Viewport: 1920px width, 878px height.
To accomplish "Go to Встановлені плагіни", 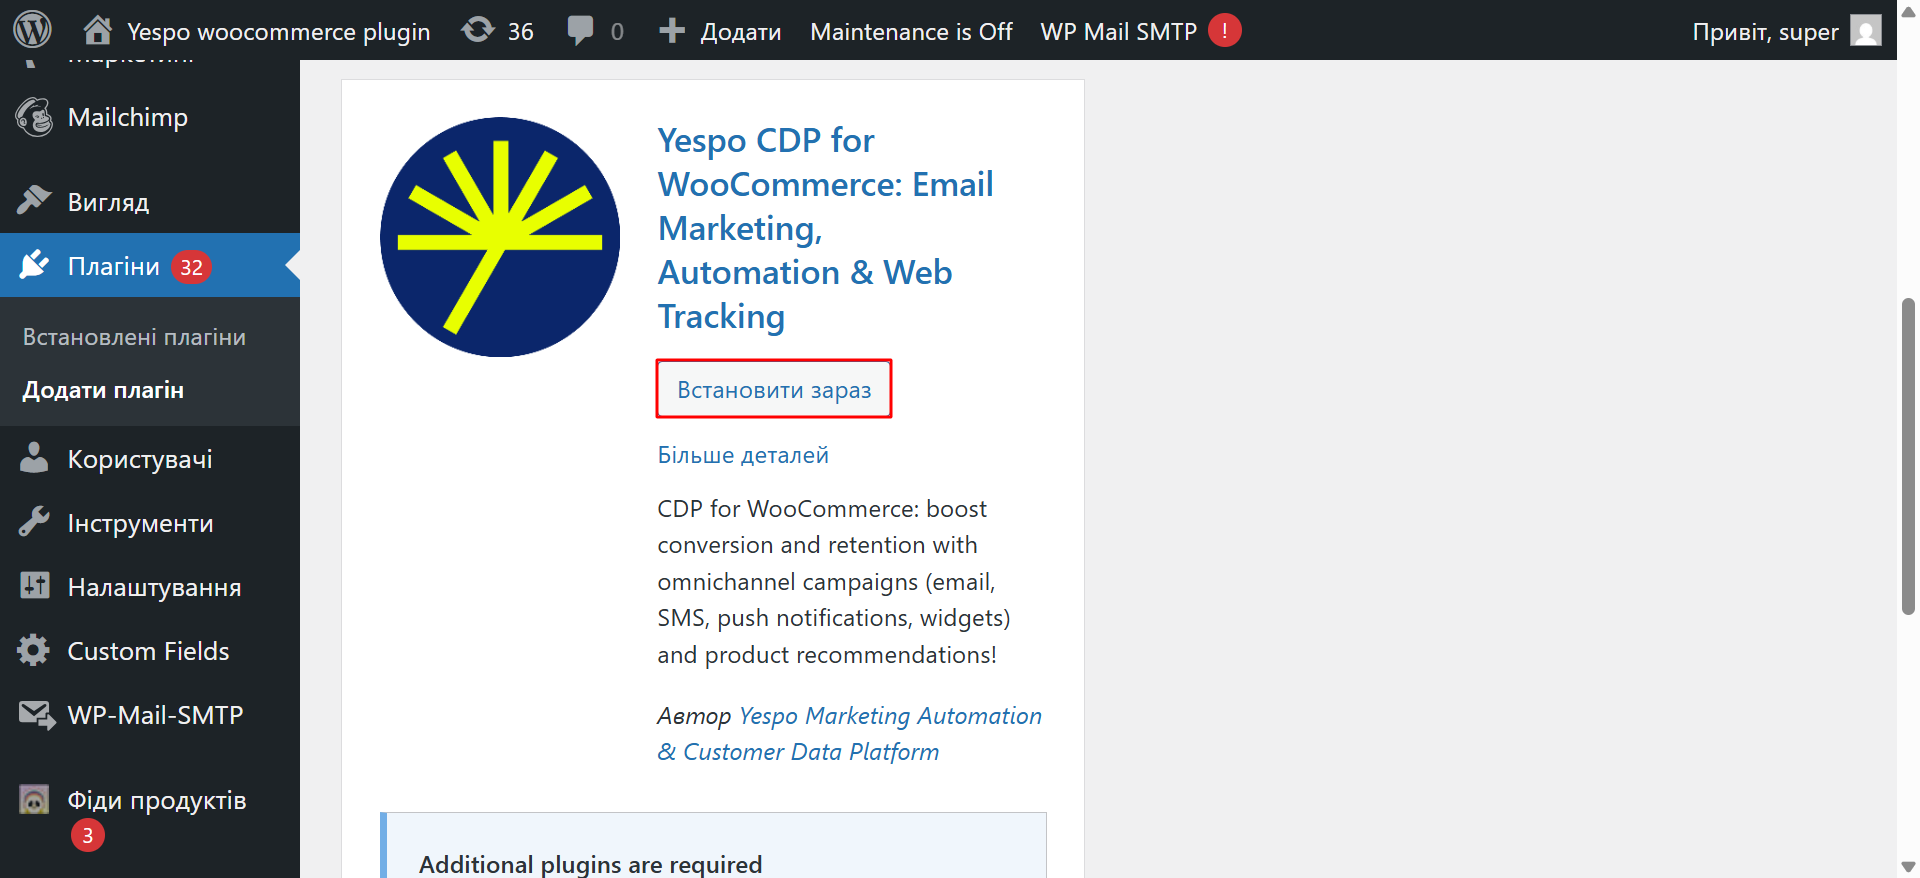I will pos(134,337).
